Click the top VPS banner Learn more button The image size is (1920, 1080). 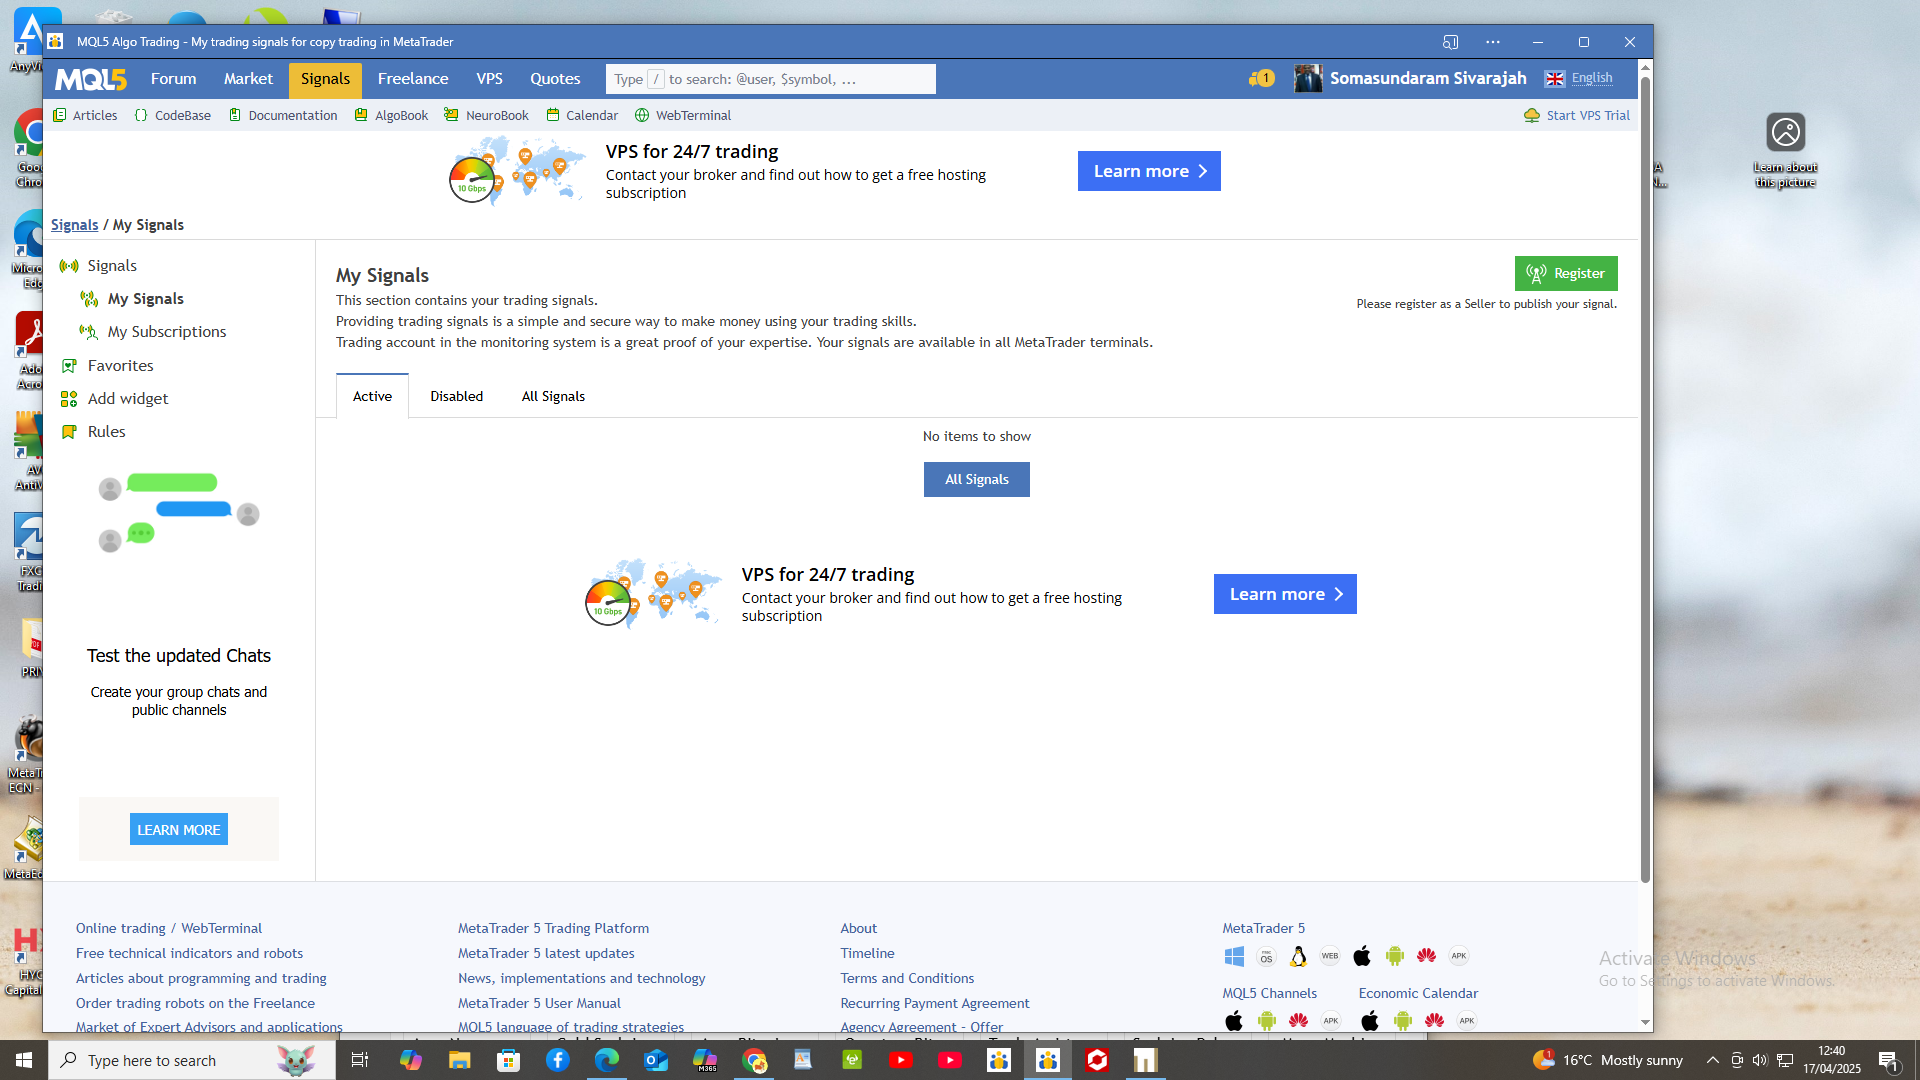(x=1149, y=171)
